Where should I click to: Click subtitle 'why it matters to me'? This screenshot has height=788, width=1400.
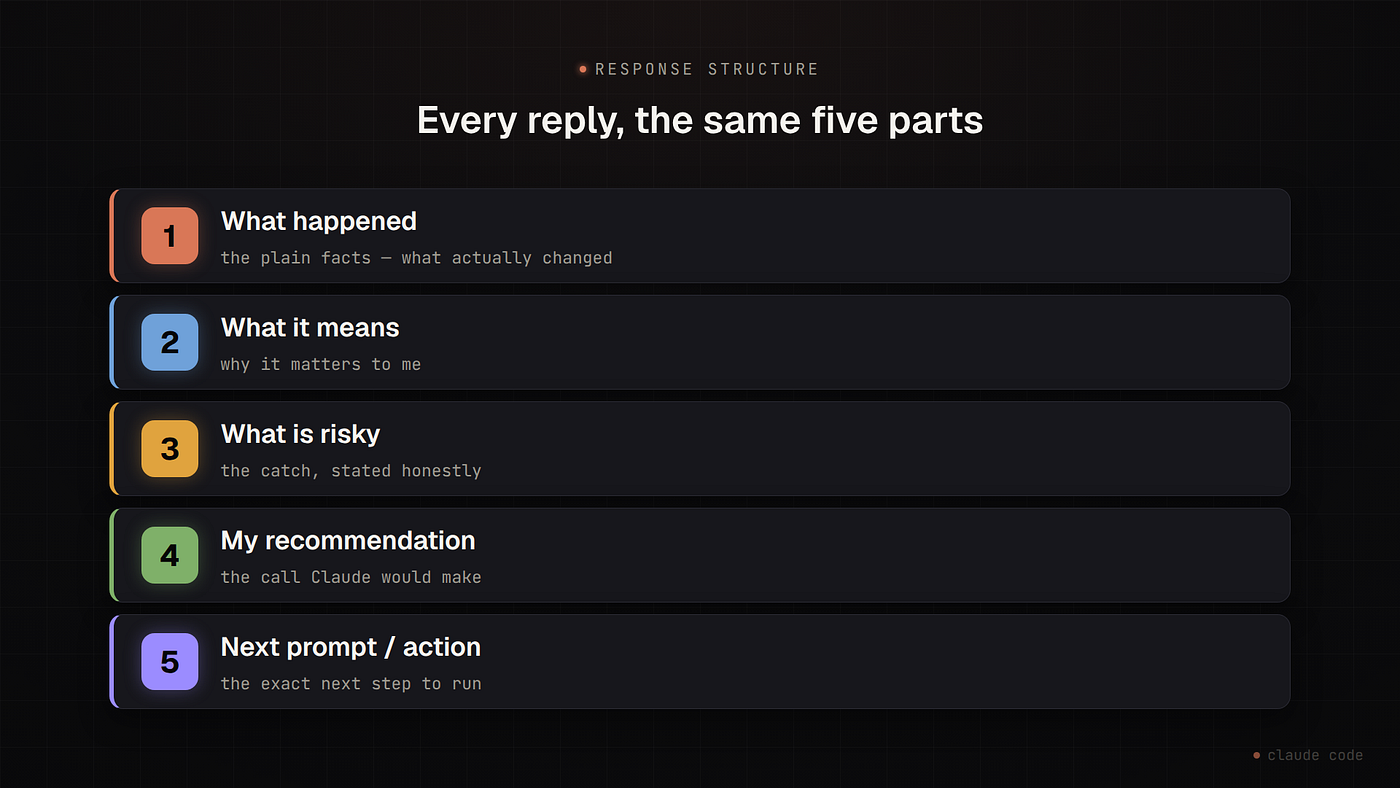321,365
